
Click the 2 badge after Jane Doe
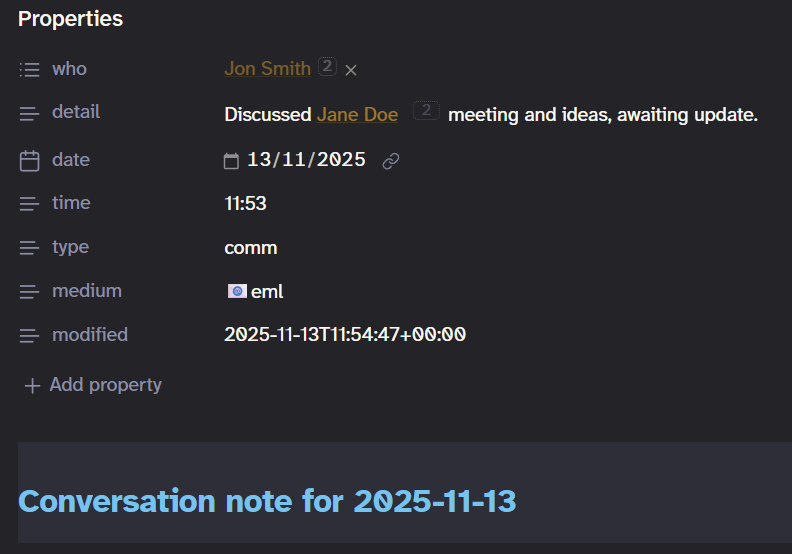[x=426, y=112]
